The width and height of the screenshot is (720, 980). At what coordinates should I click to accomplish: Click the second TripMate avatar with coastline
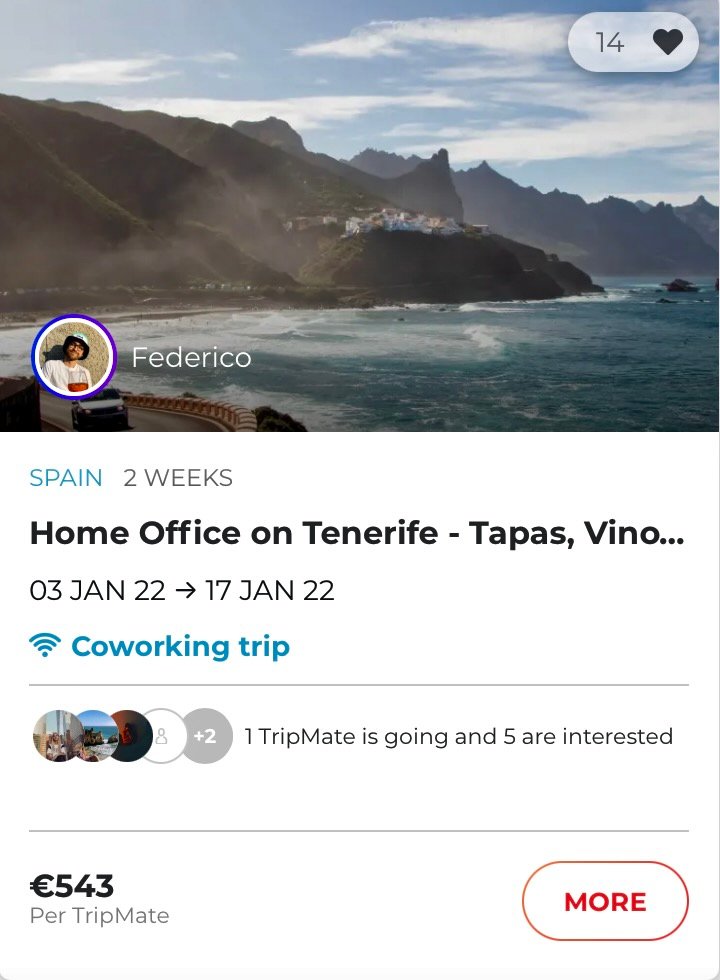click(93, 736)
